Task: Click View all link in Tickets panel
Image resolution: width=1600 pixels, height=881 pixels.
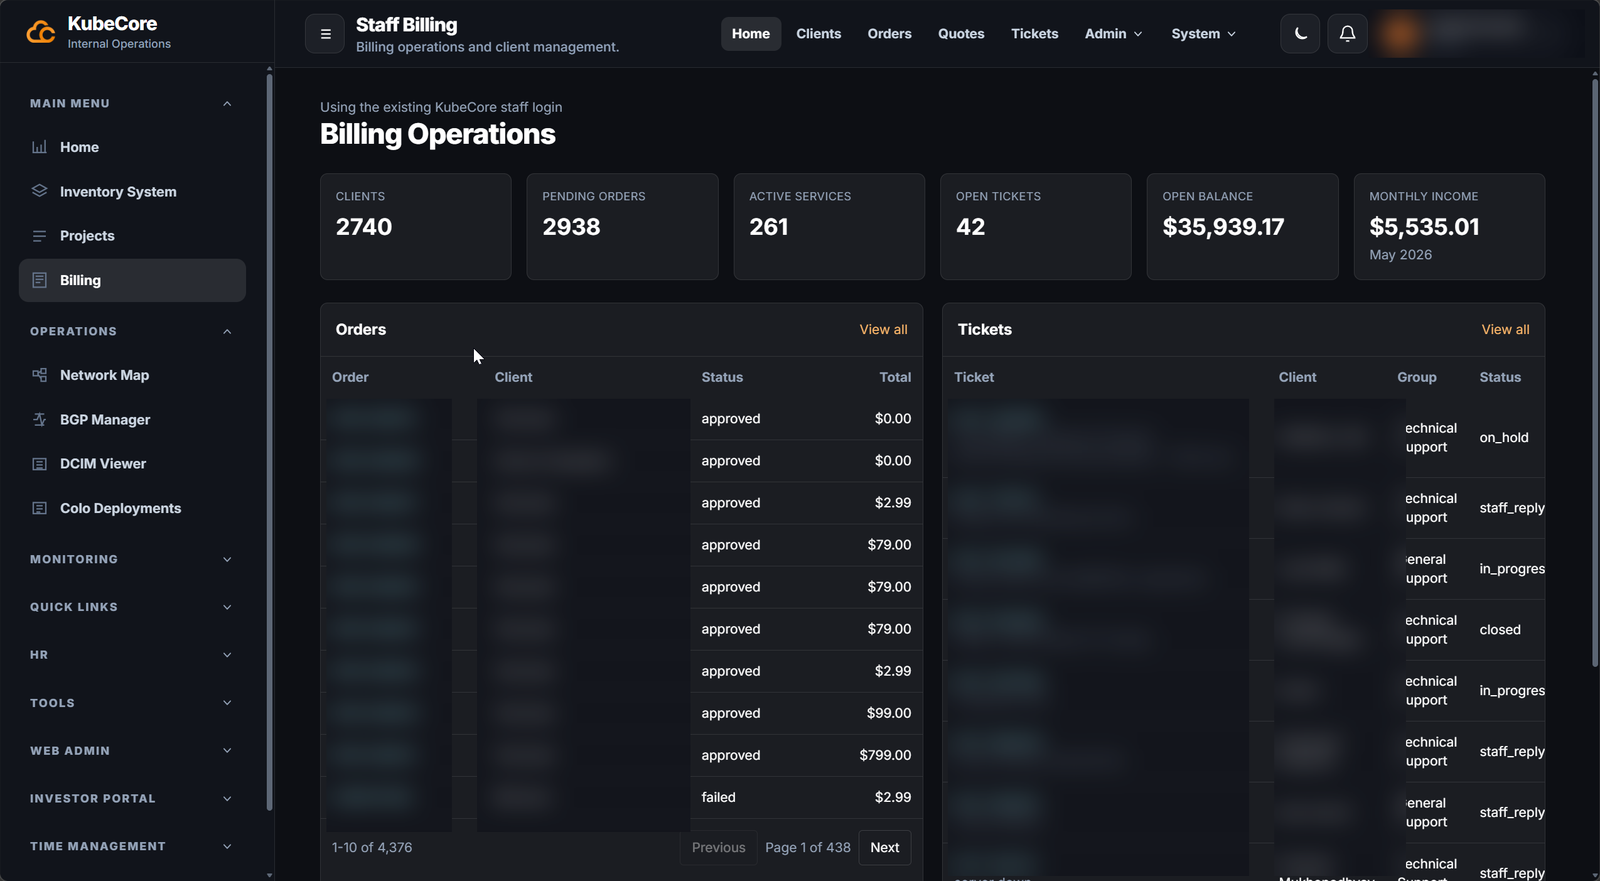Action: (x=1505, y=330)
